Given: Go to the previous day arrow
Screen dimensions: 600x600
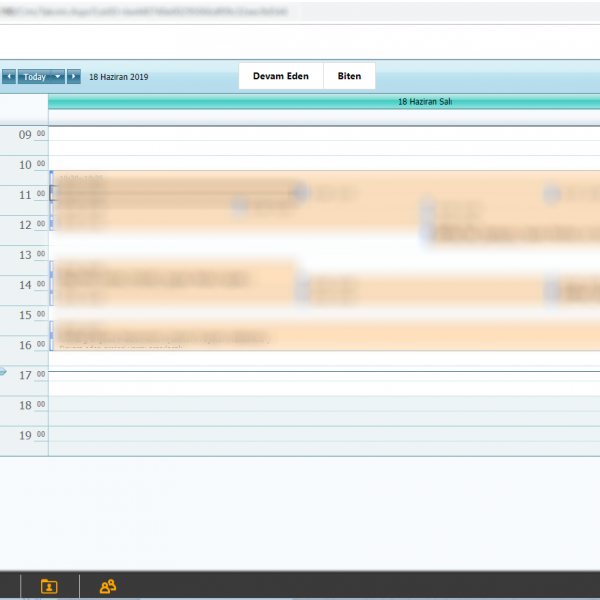Looking at the screenshot, I should pyautogui.click(x=8, y=77).
